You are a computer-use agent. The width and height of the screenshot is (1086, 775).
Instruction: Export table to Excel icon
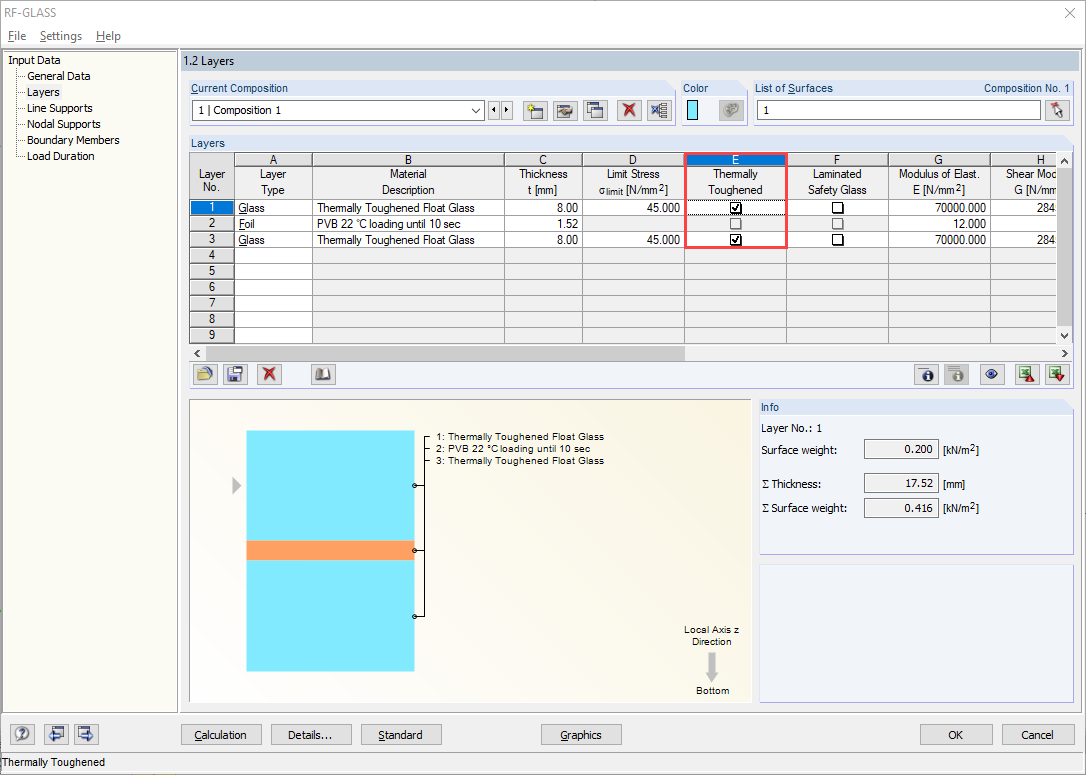click(x=1026, y=375)
